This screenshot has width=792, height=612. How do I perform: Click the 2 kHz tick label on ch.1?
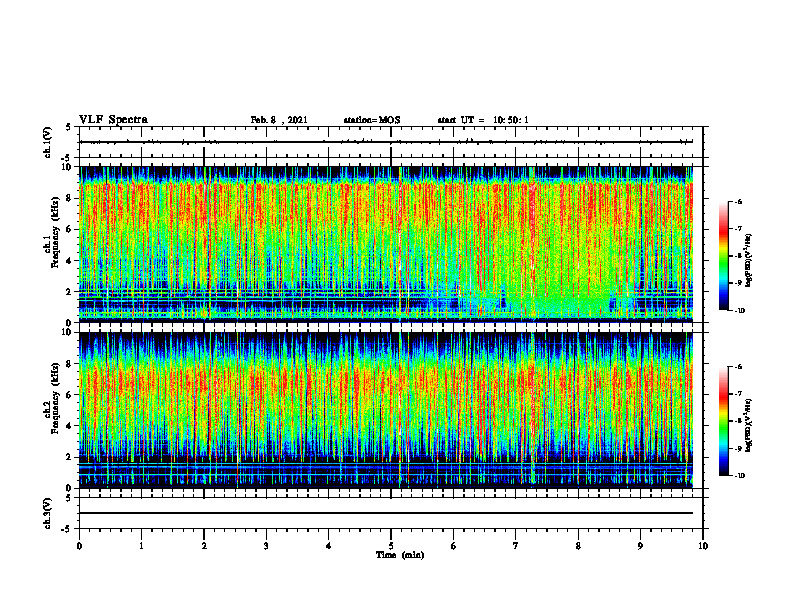70,291
